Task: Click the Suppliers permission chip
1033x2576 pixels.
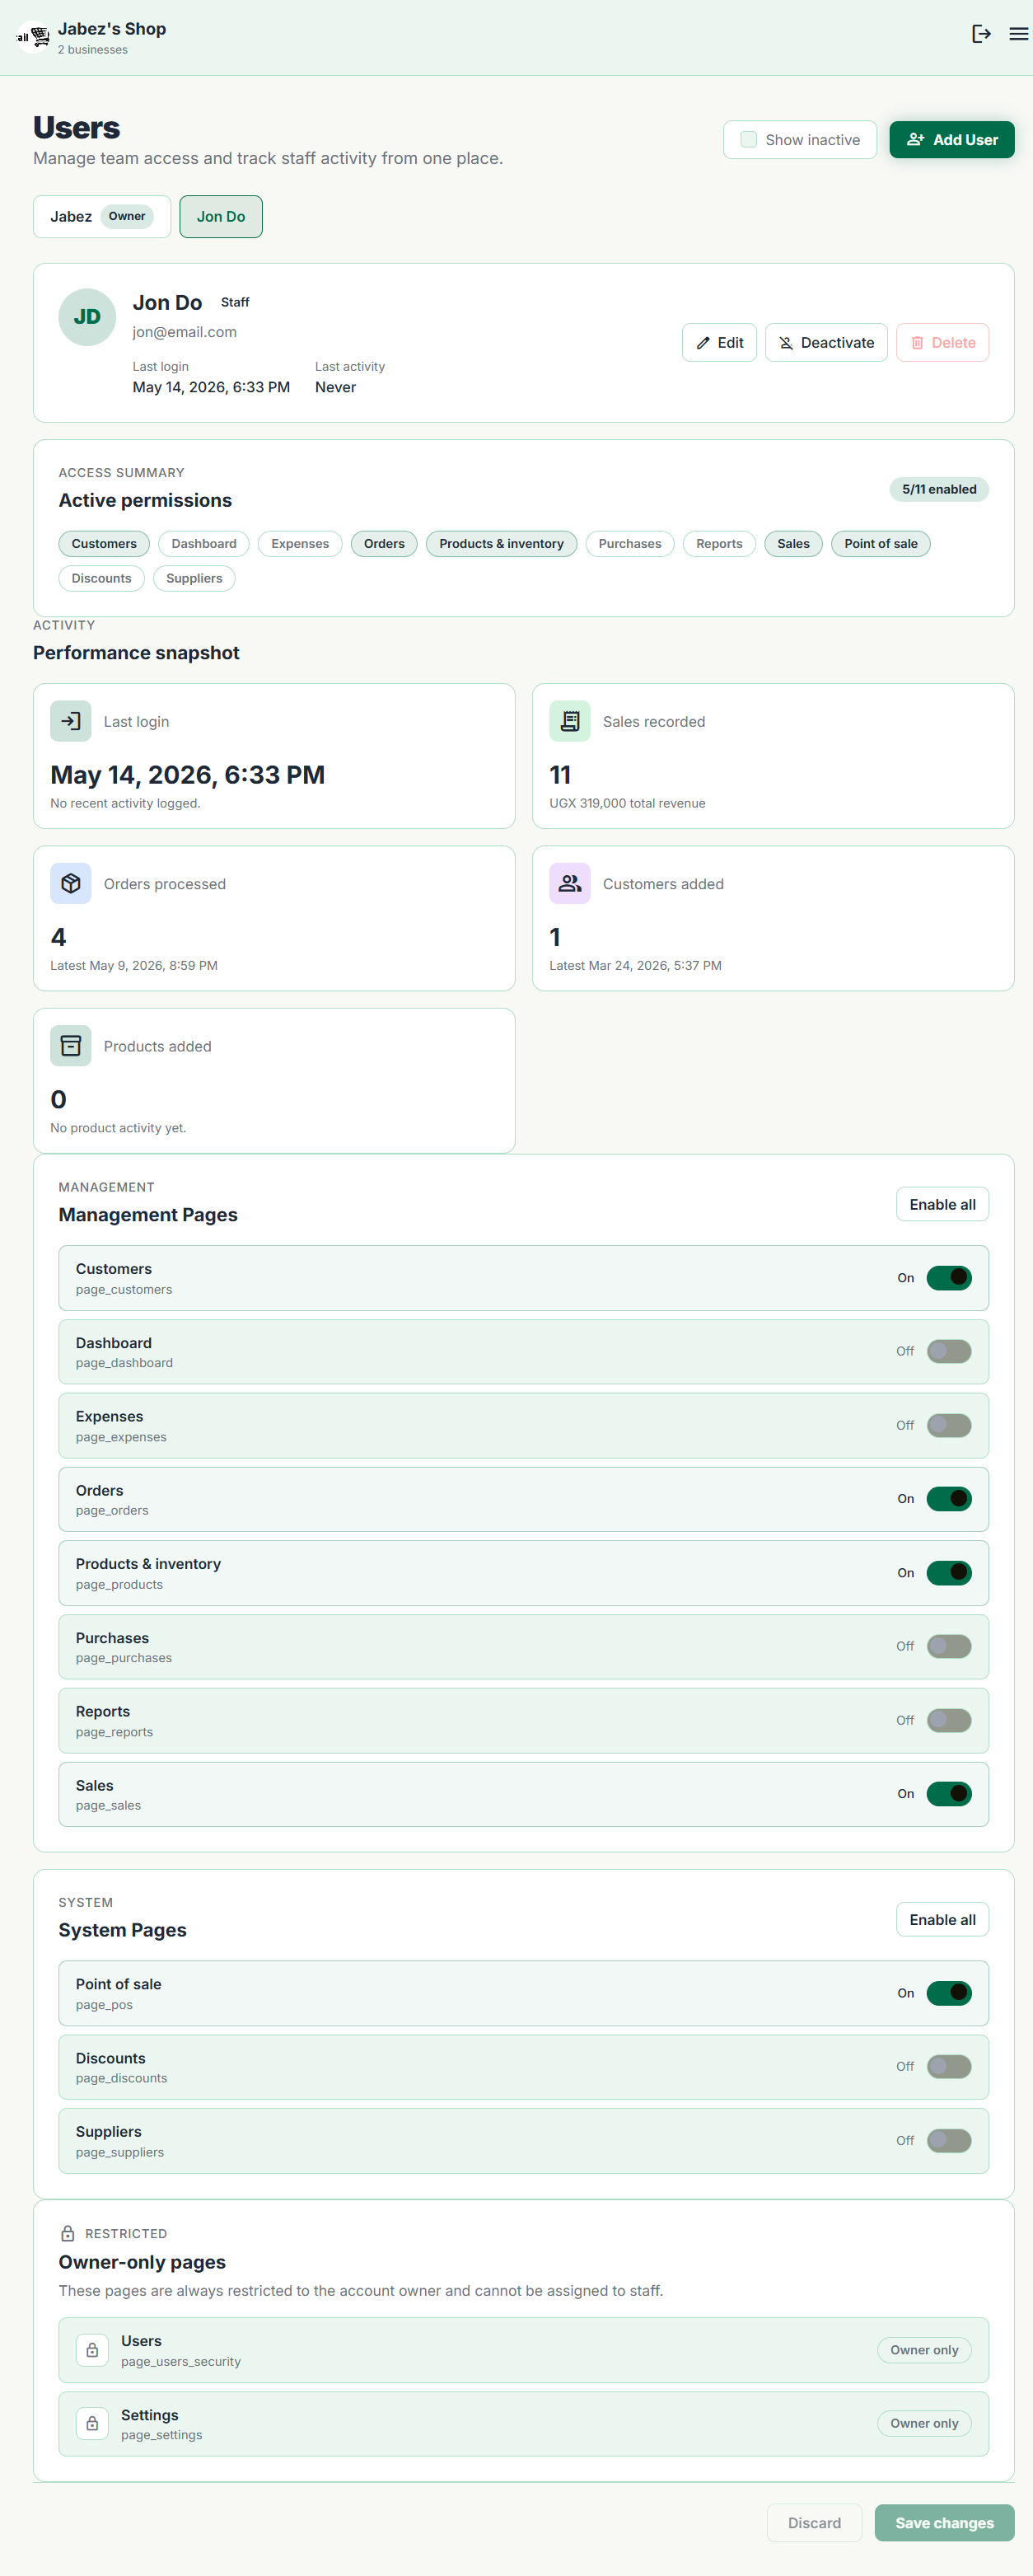Action: tap(194, 578)
